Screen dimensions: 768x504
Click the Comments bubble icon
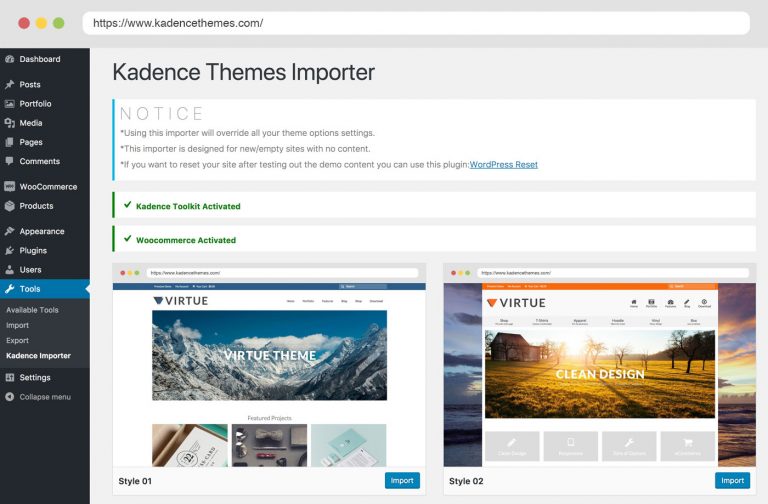point(9,161)
